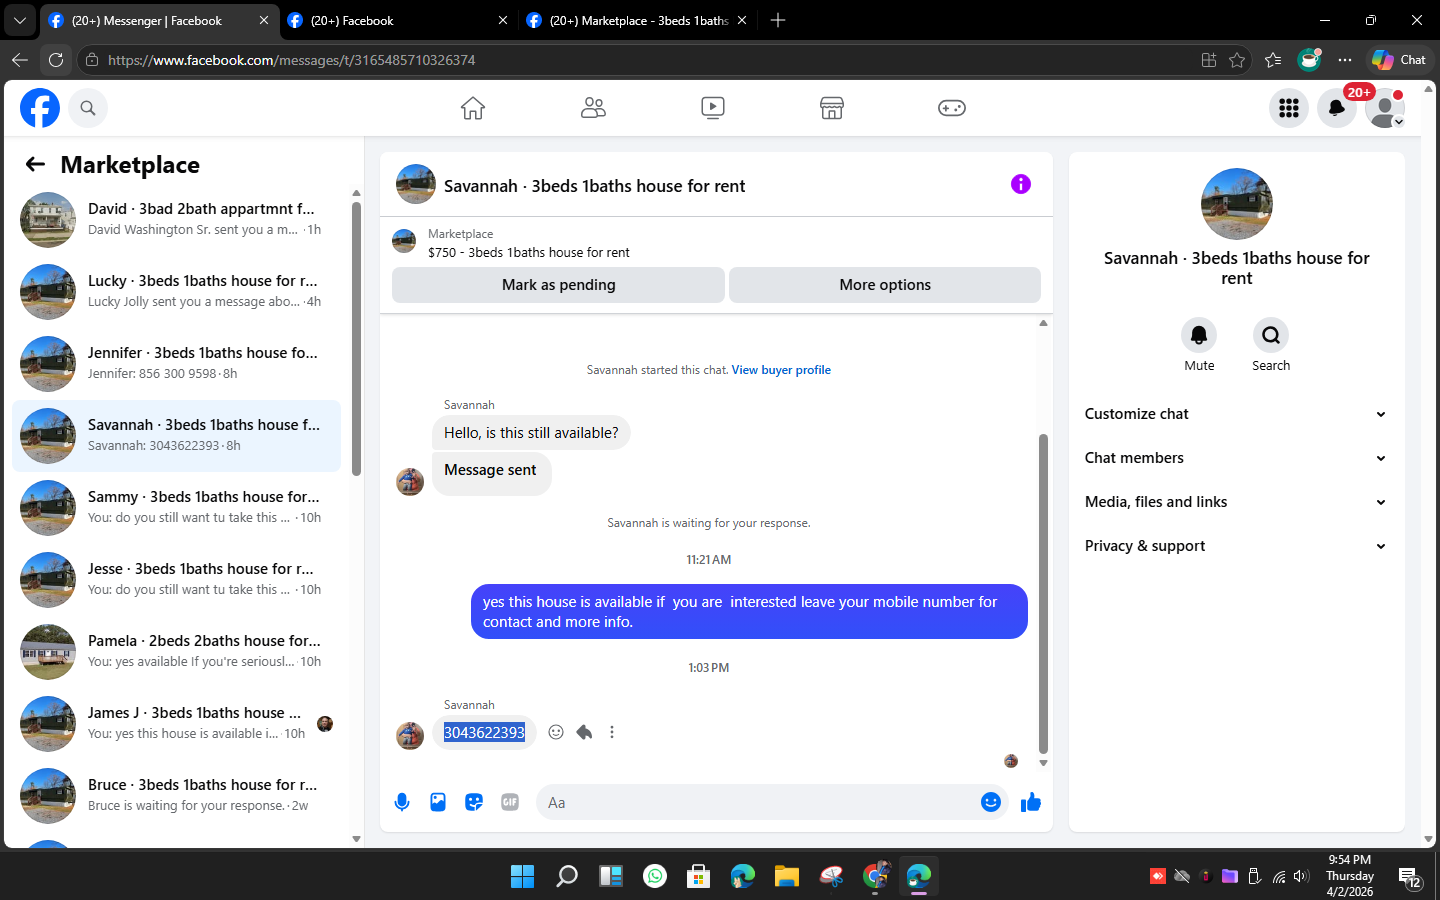Expand Media, files and links section
1440x900 pixels.
pos(1236,502)
